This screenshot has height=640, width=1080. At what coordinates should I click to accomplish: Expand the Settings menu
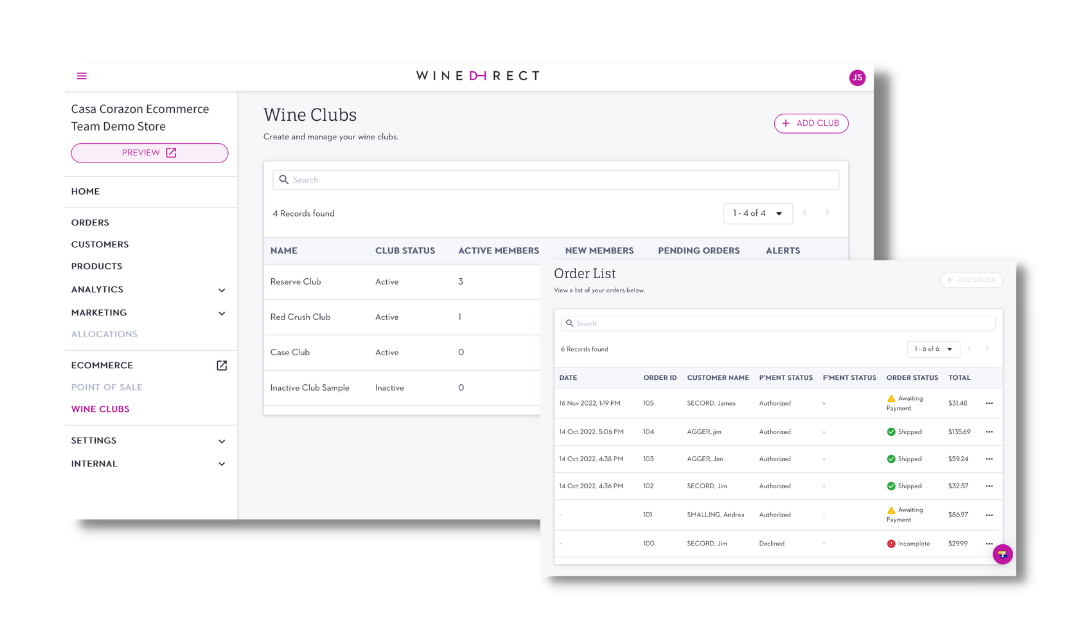pyautogui.click(x=222, y=441)
